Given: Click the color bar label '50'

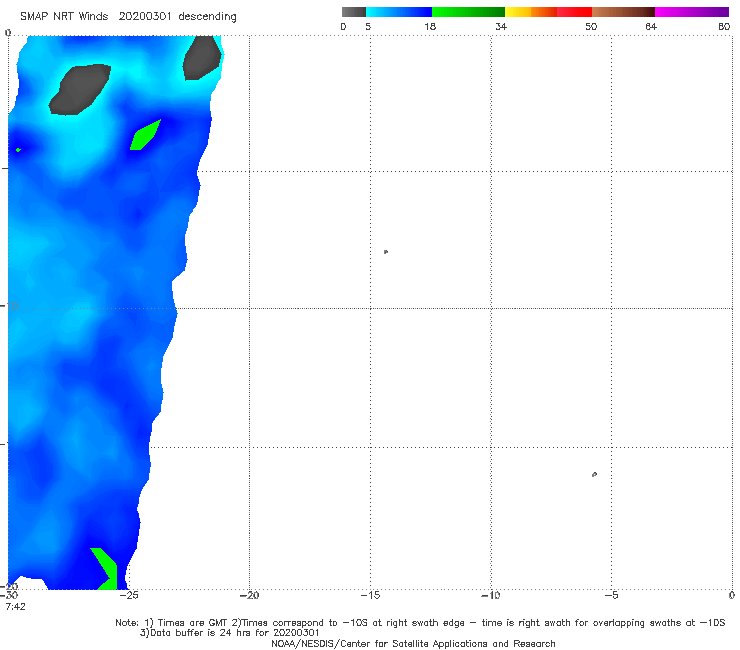Looking at the screenshot, I should (x=591, y=27).
